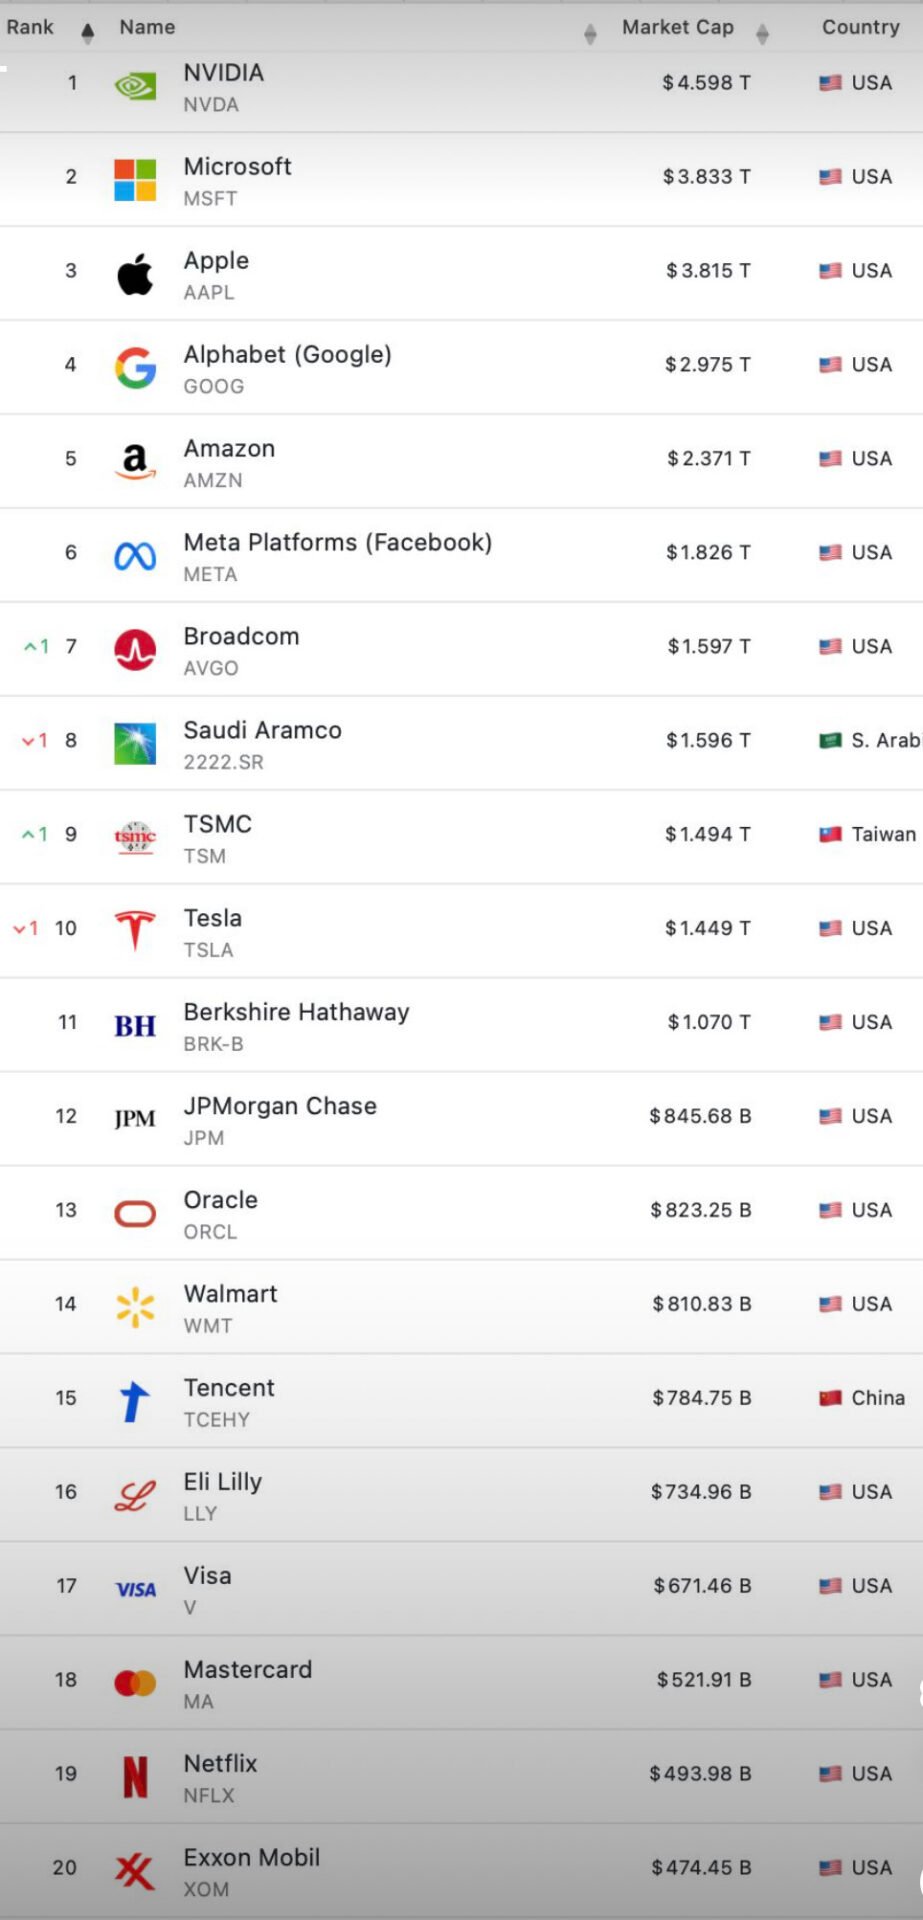Click the Tesla logo icon

(135, 931)
